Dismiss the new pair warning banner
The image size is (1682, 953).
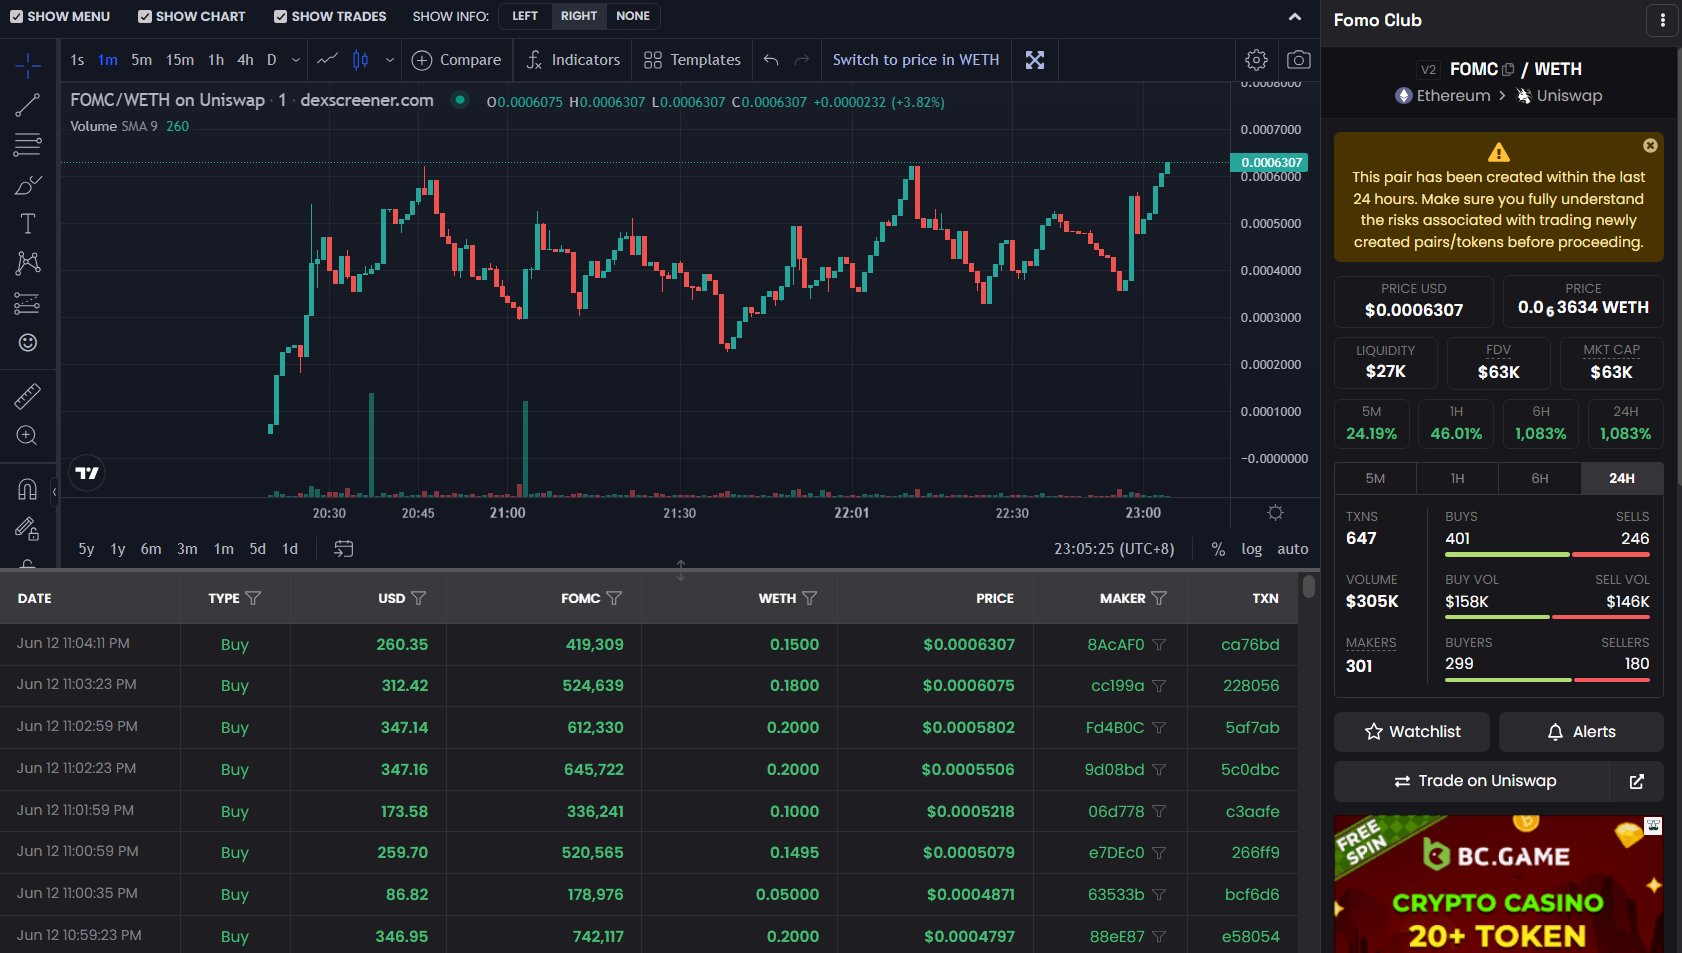pos(1648,145)
